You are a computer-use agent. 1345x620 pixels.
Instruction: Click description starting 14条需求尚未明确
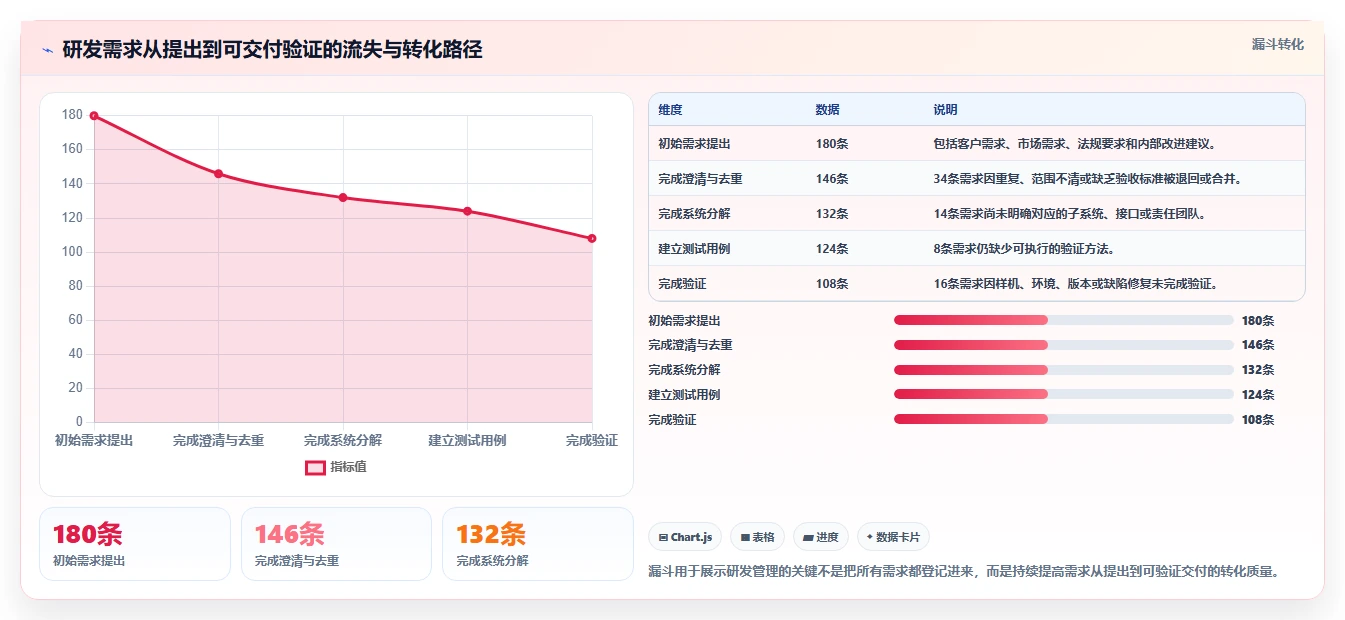(x=1070, y=214)
